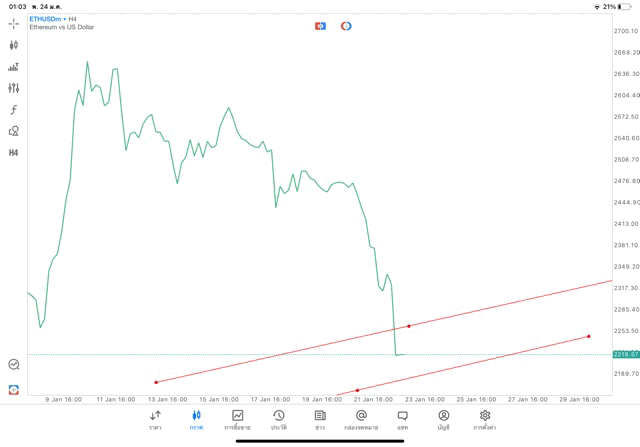The image size is (640, 447).
Task: Open the indicators function icon
Action: (14, 109)
